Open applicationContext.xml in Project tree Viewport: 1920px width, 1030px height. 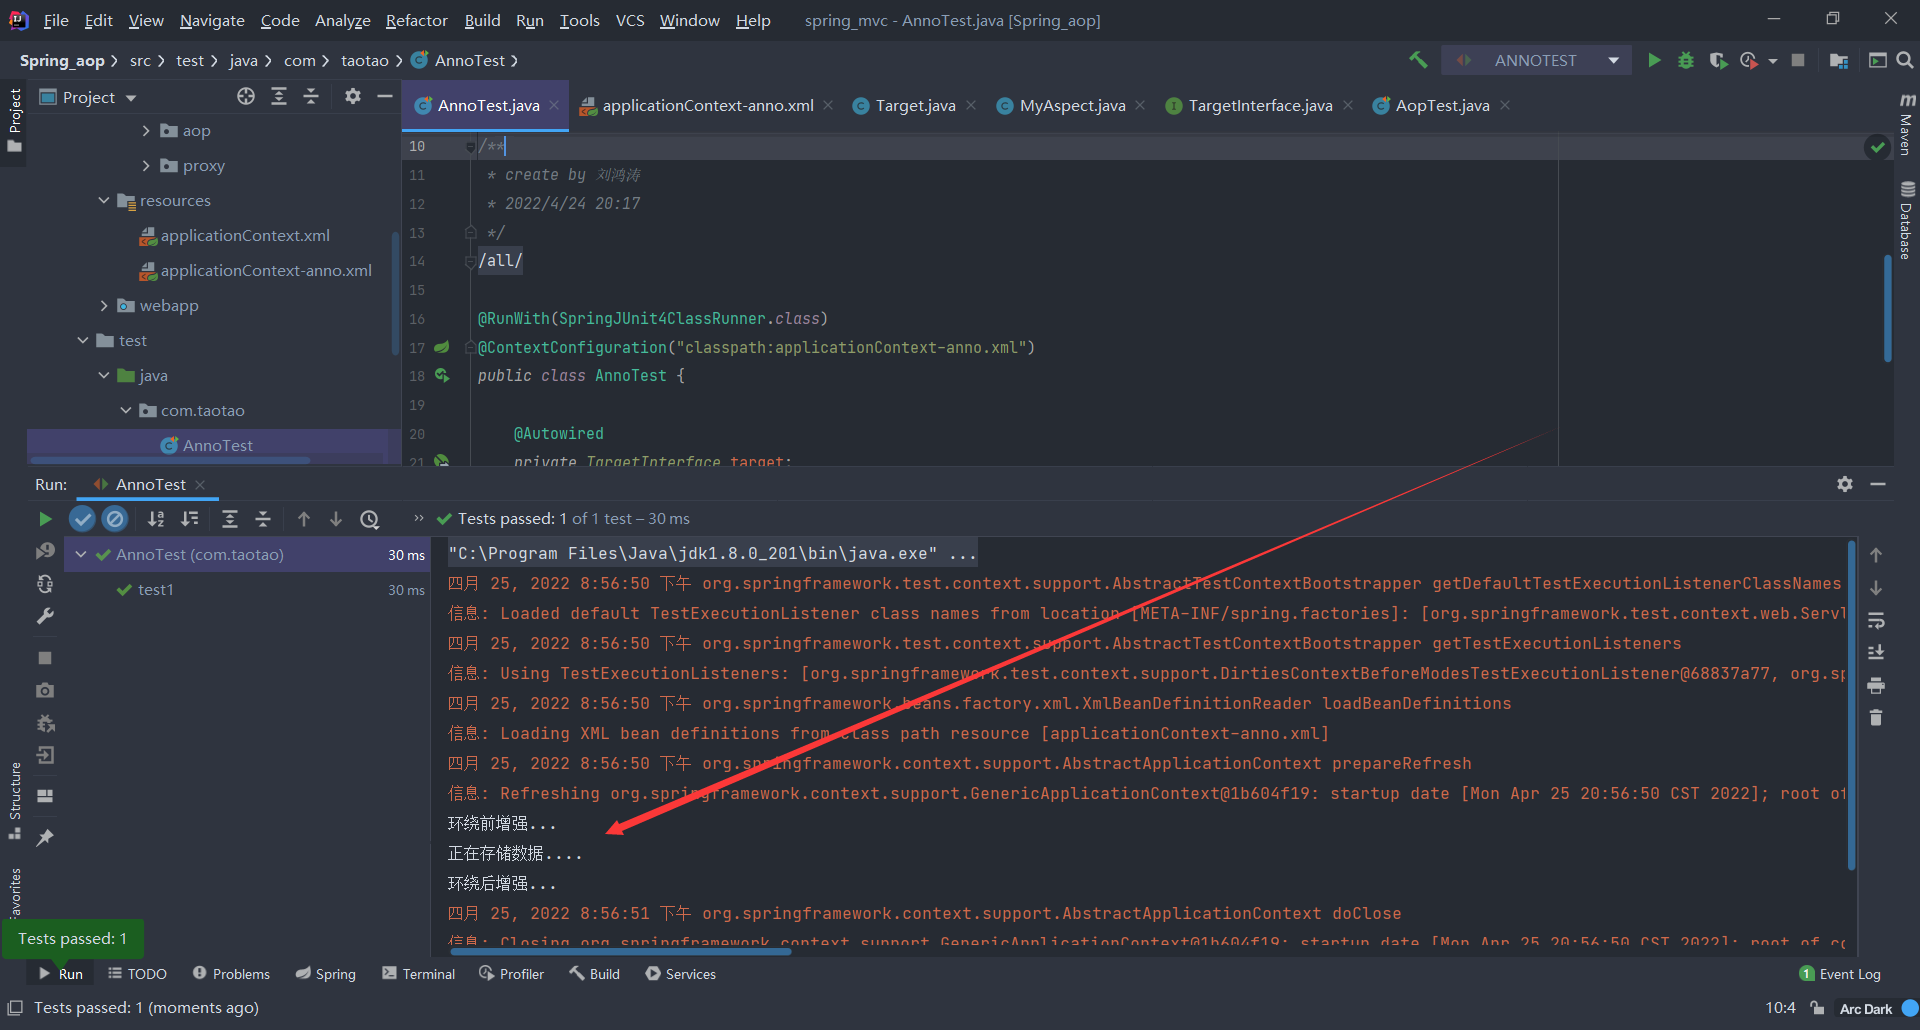tap(245, 235)
